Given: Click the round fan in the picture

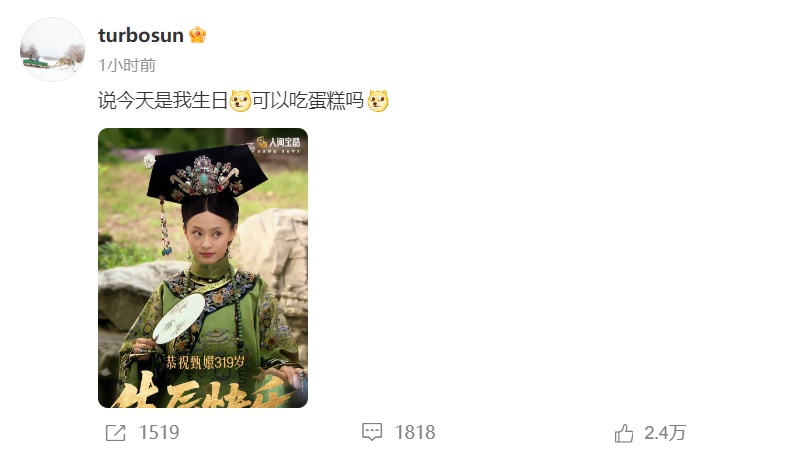Looking at the screenshot, I should tap(177, 318).
